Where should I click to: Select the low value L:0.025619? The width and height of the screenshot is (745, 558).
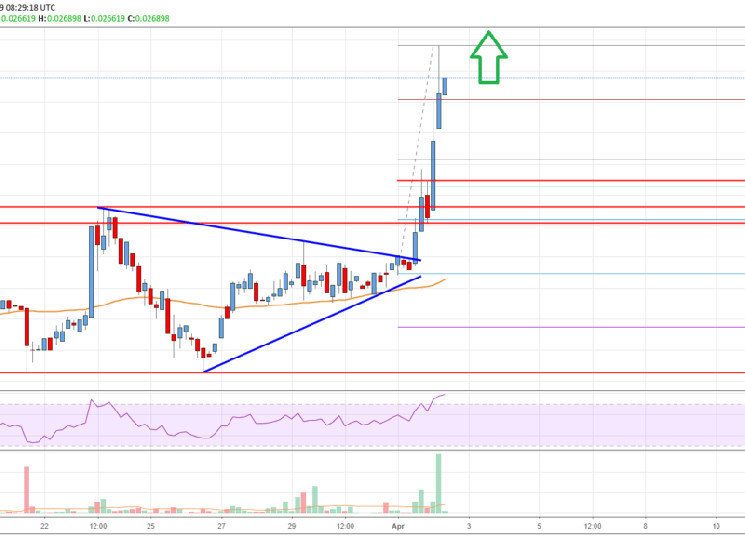(104, 19)
